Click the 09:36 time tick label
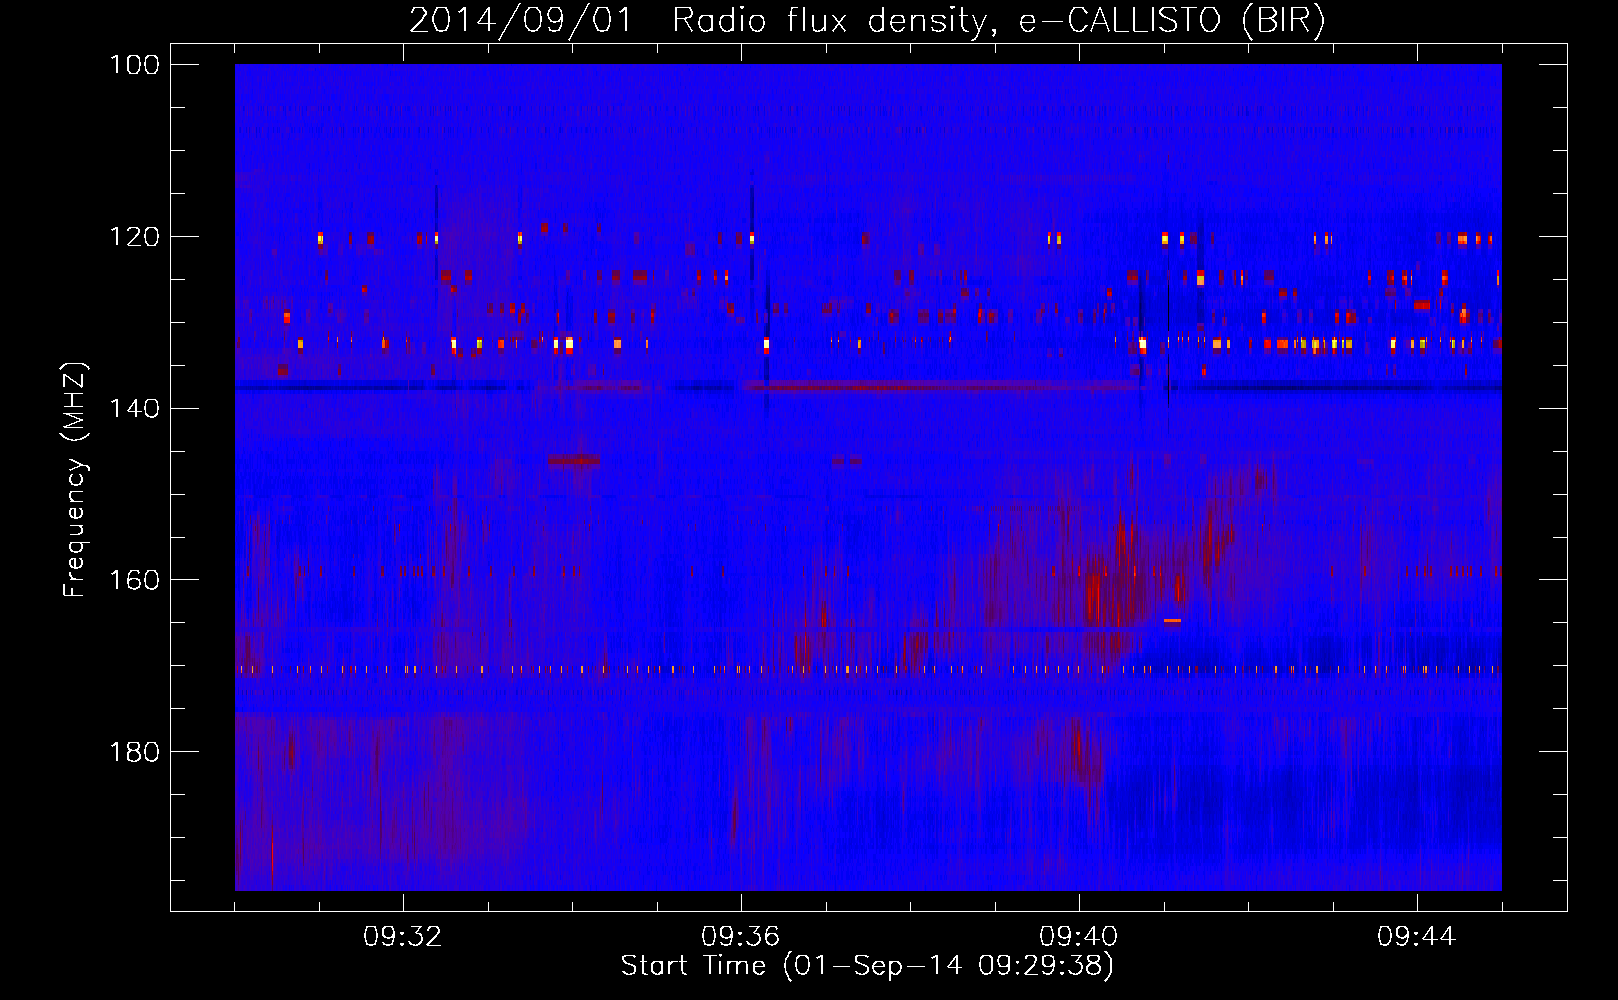This screenshot has width=1618, height=1000. click(741, 937)
